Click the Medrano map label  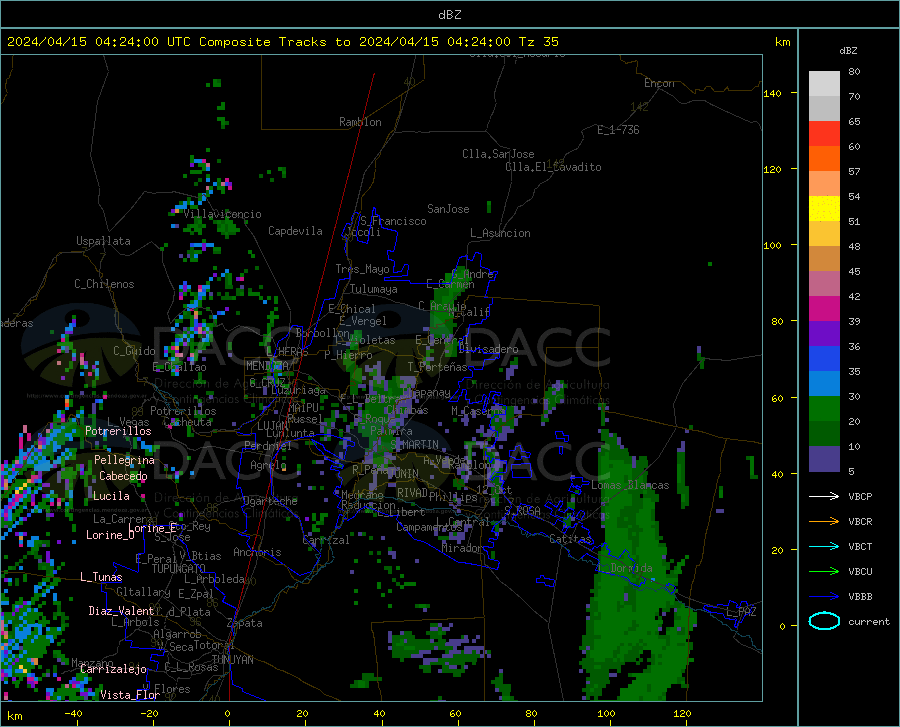[362, 495]
